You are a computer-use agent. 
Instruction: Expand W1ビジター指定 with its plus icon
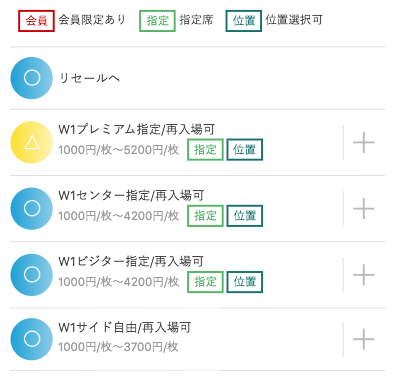tap(364, 275)
